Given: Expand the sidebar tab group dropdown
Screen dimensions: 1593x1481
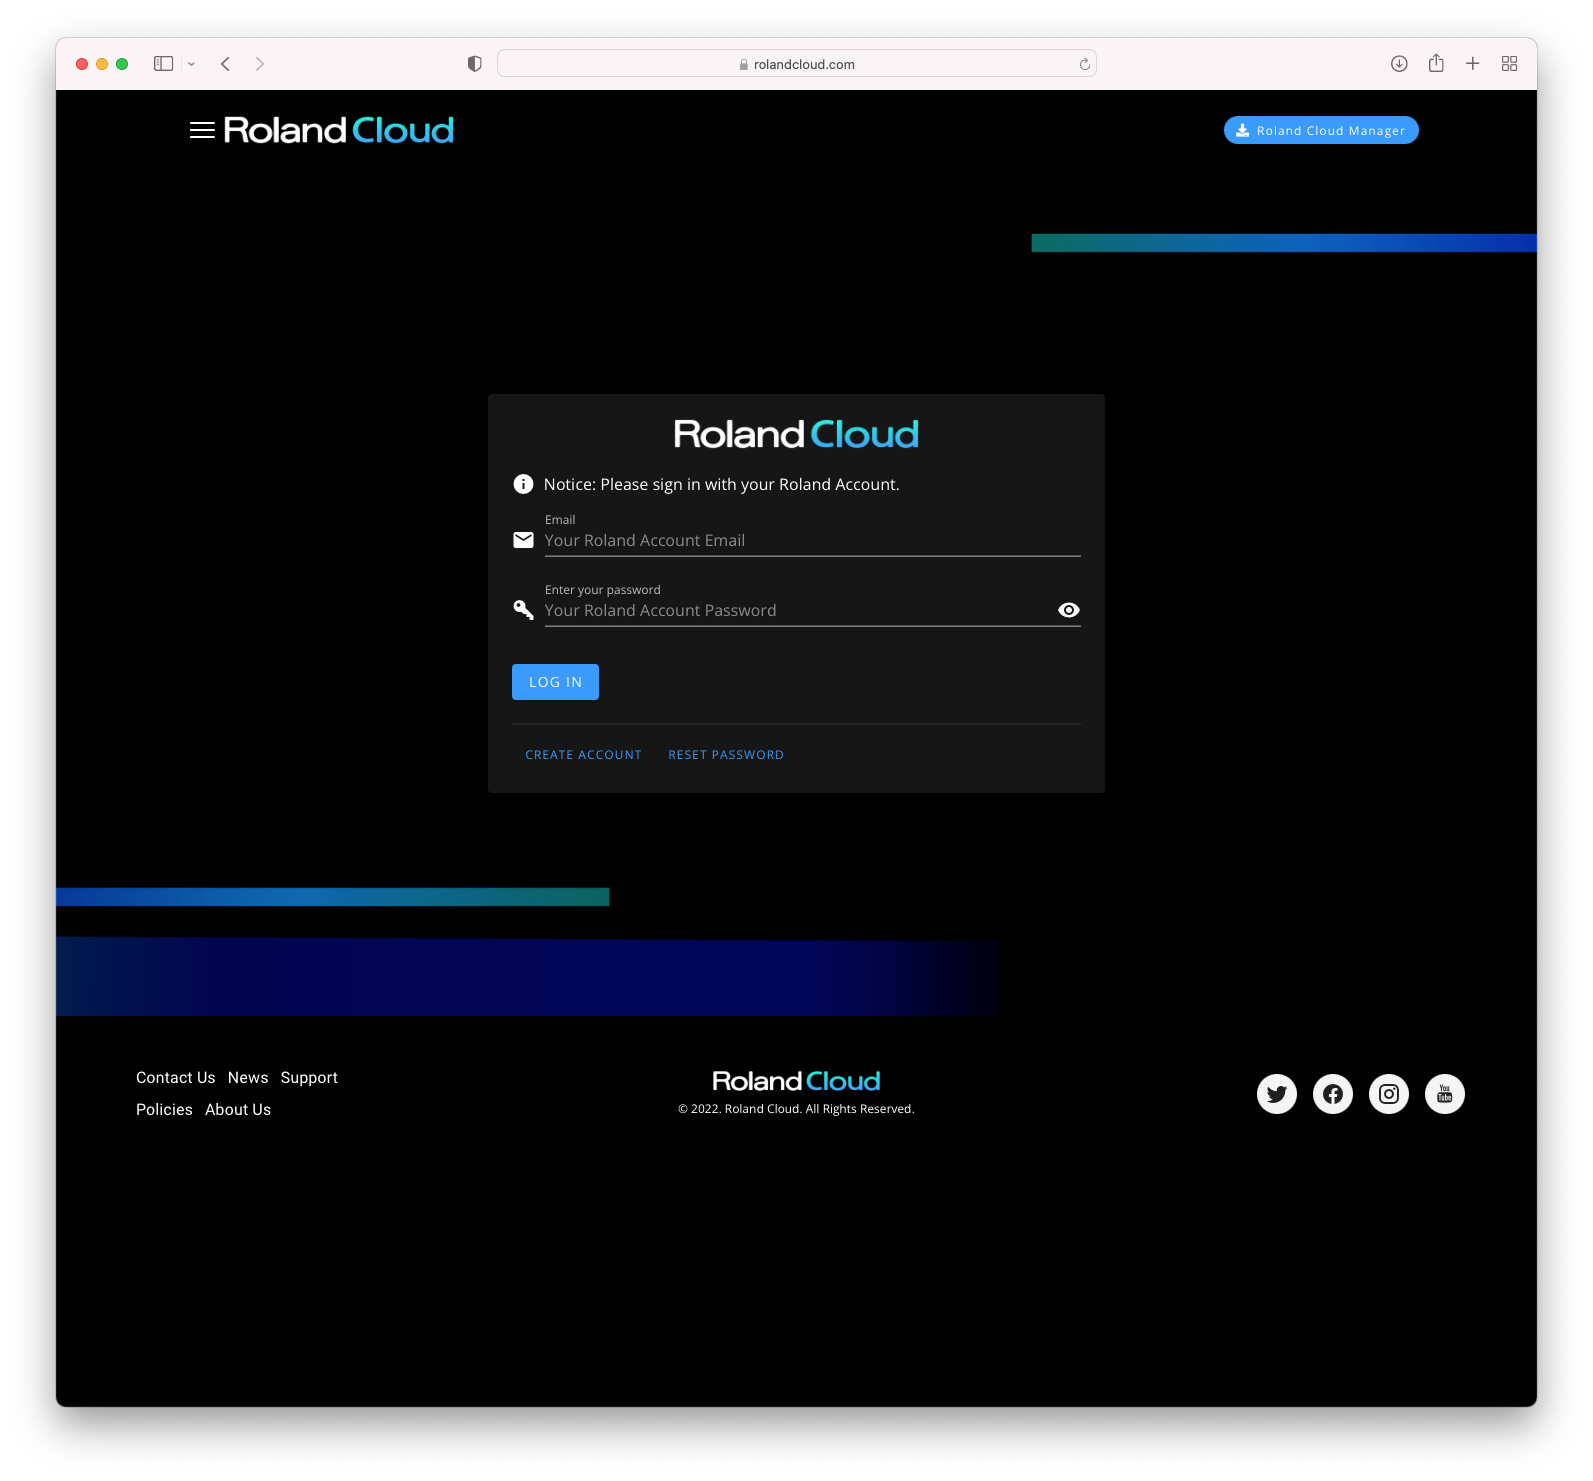Looking at the screenshot, I should point(191,64).
